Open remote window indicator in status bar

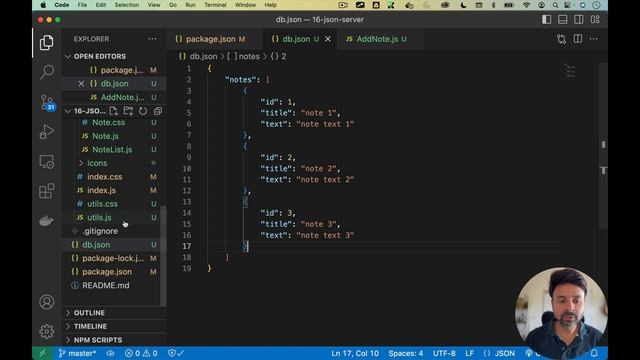43,353
